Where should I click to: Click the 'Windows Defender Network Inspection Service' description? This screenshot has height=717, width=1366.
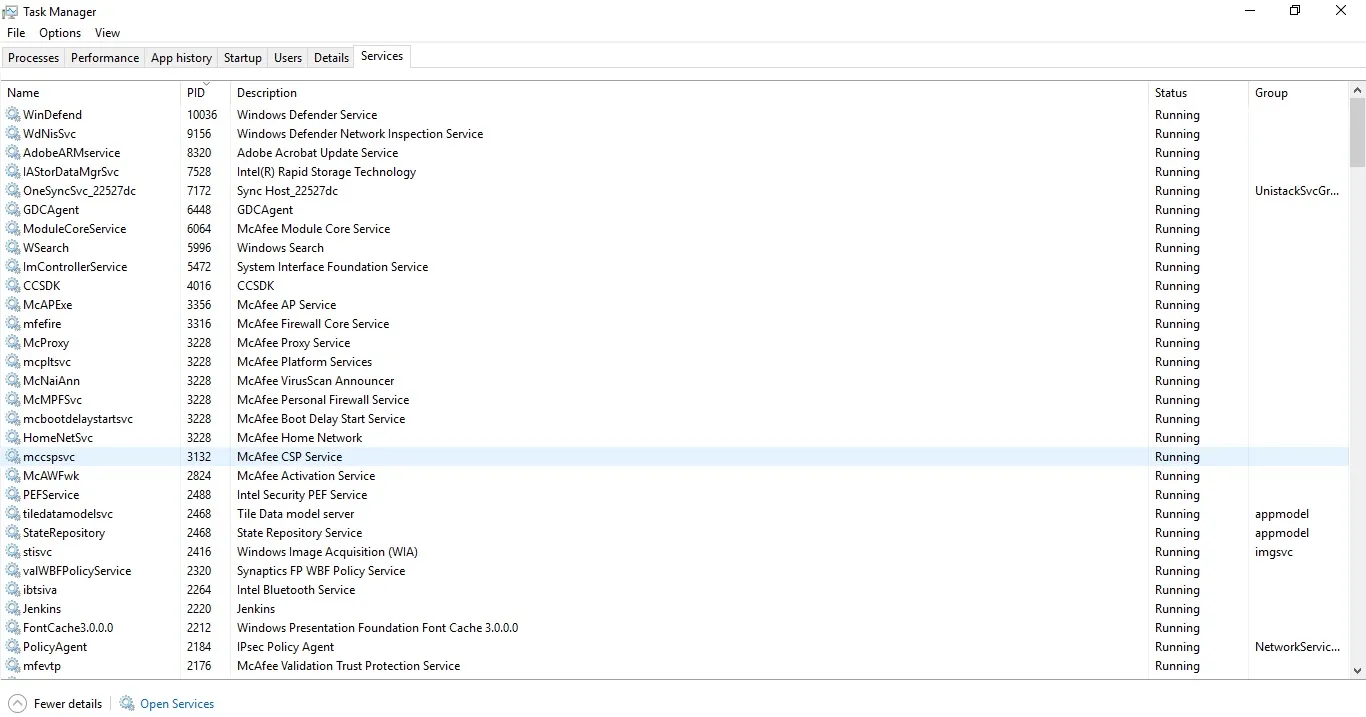[360, 134]
